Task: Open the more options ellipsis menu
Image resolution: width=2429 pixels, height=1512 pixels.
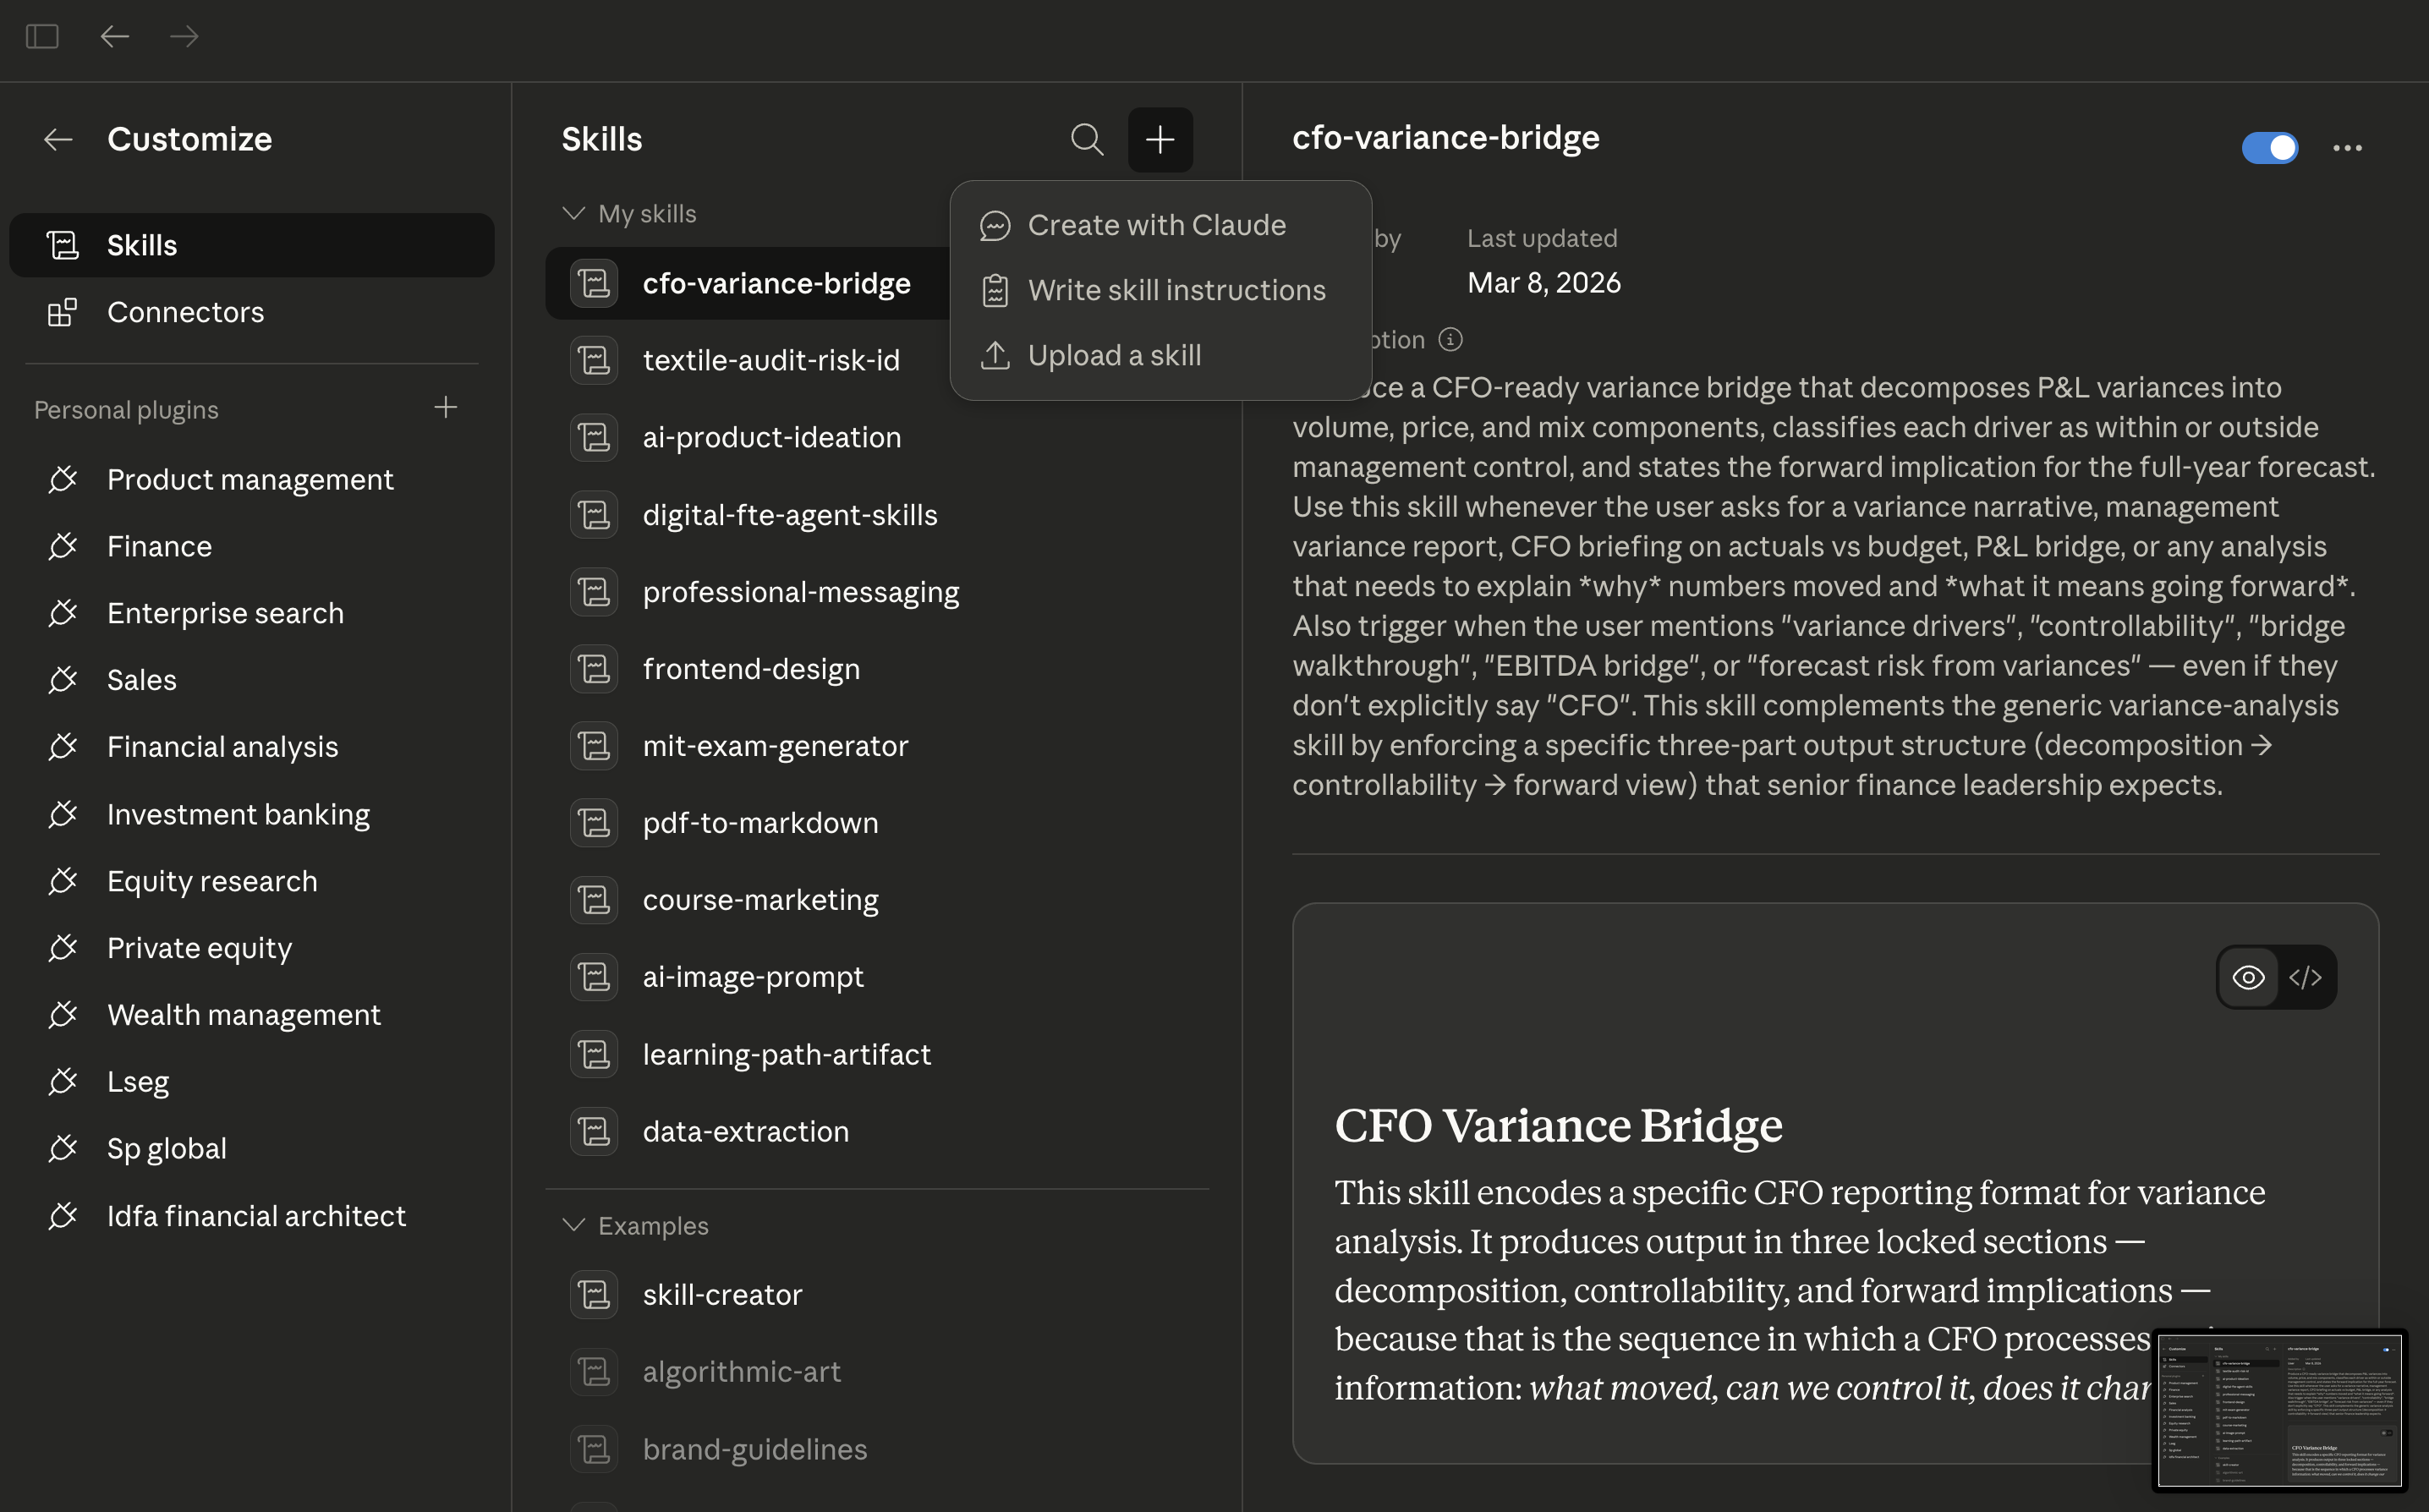Action: 2348,148
